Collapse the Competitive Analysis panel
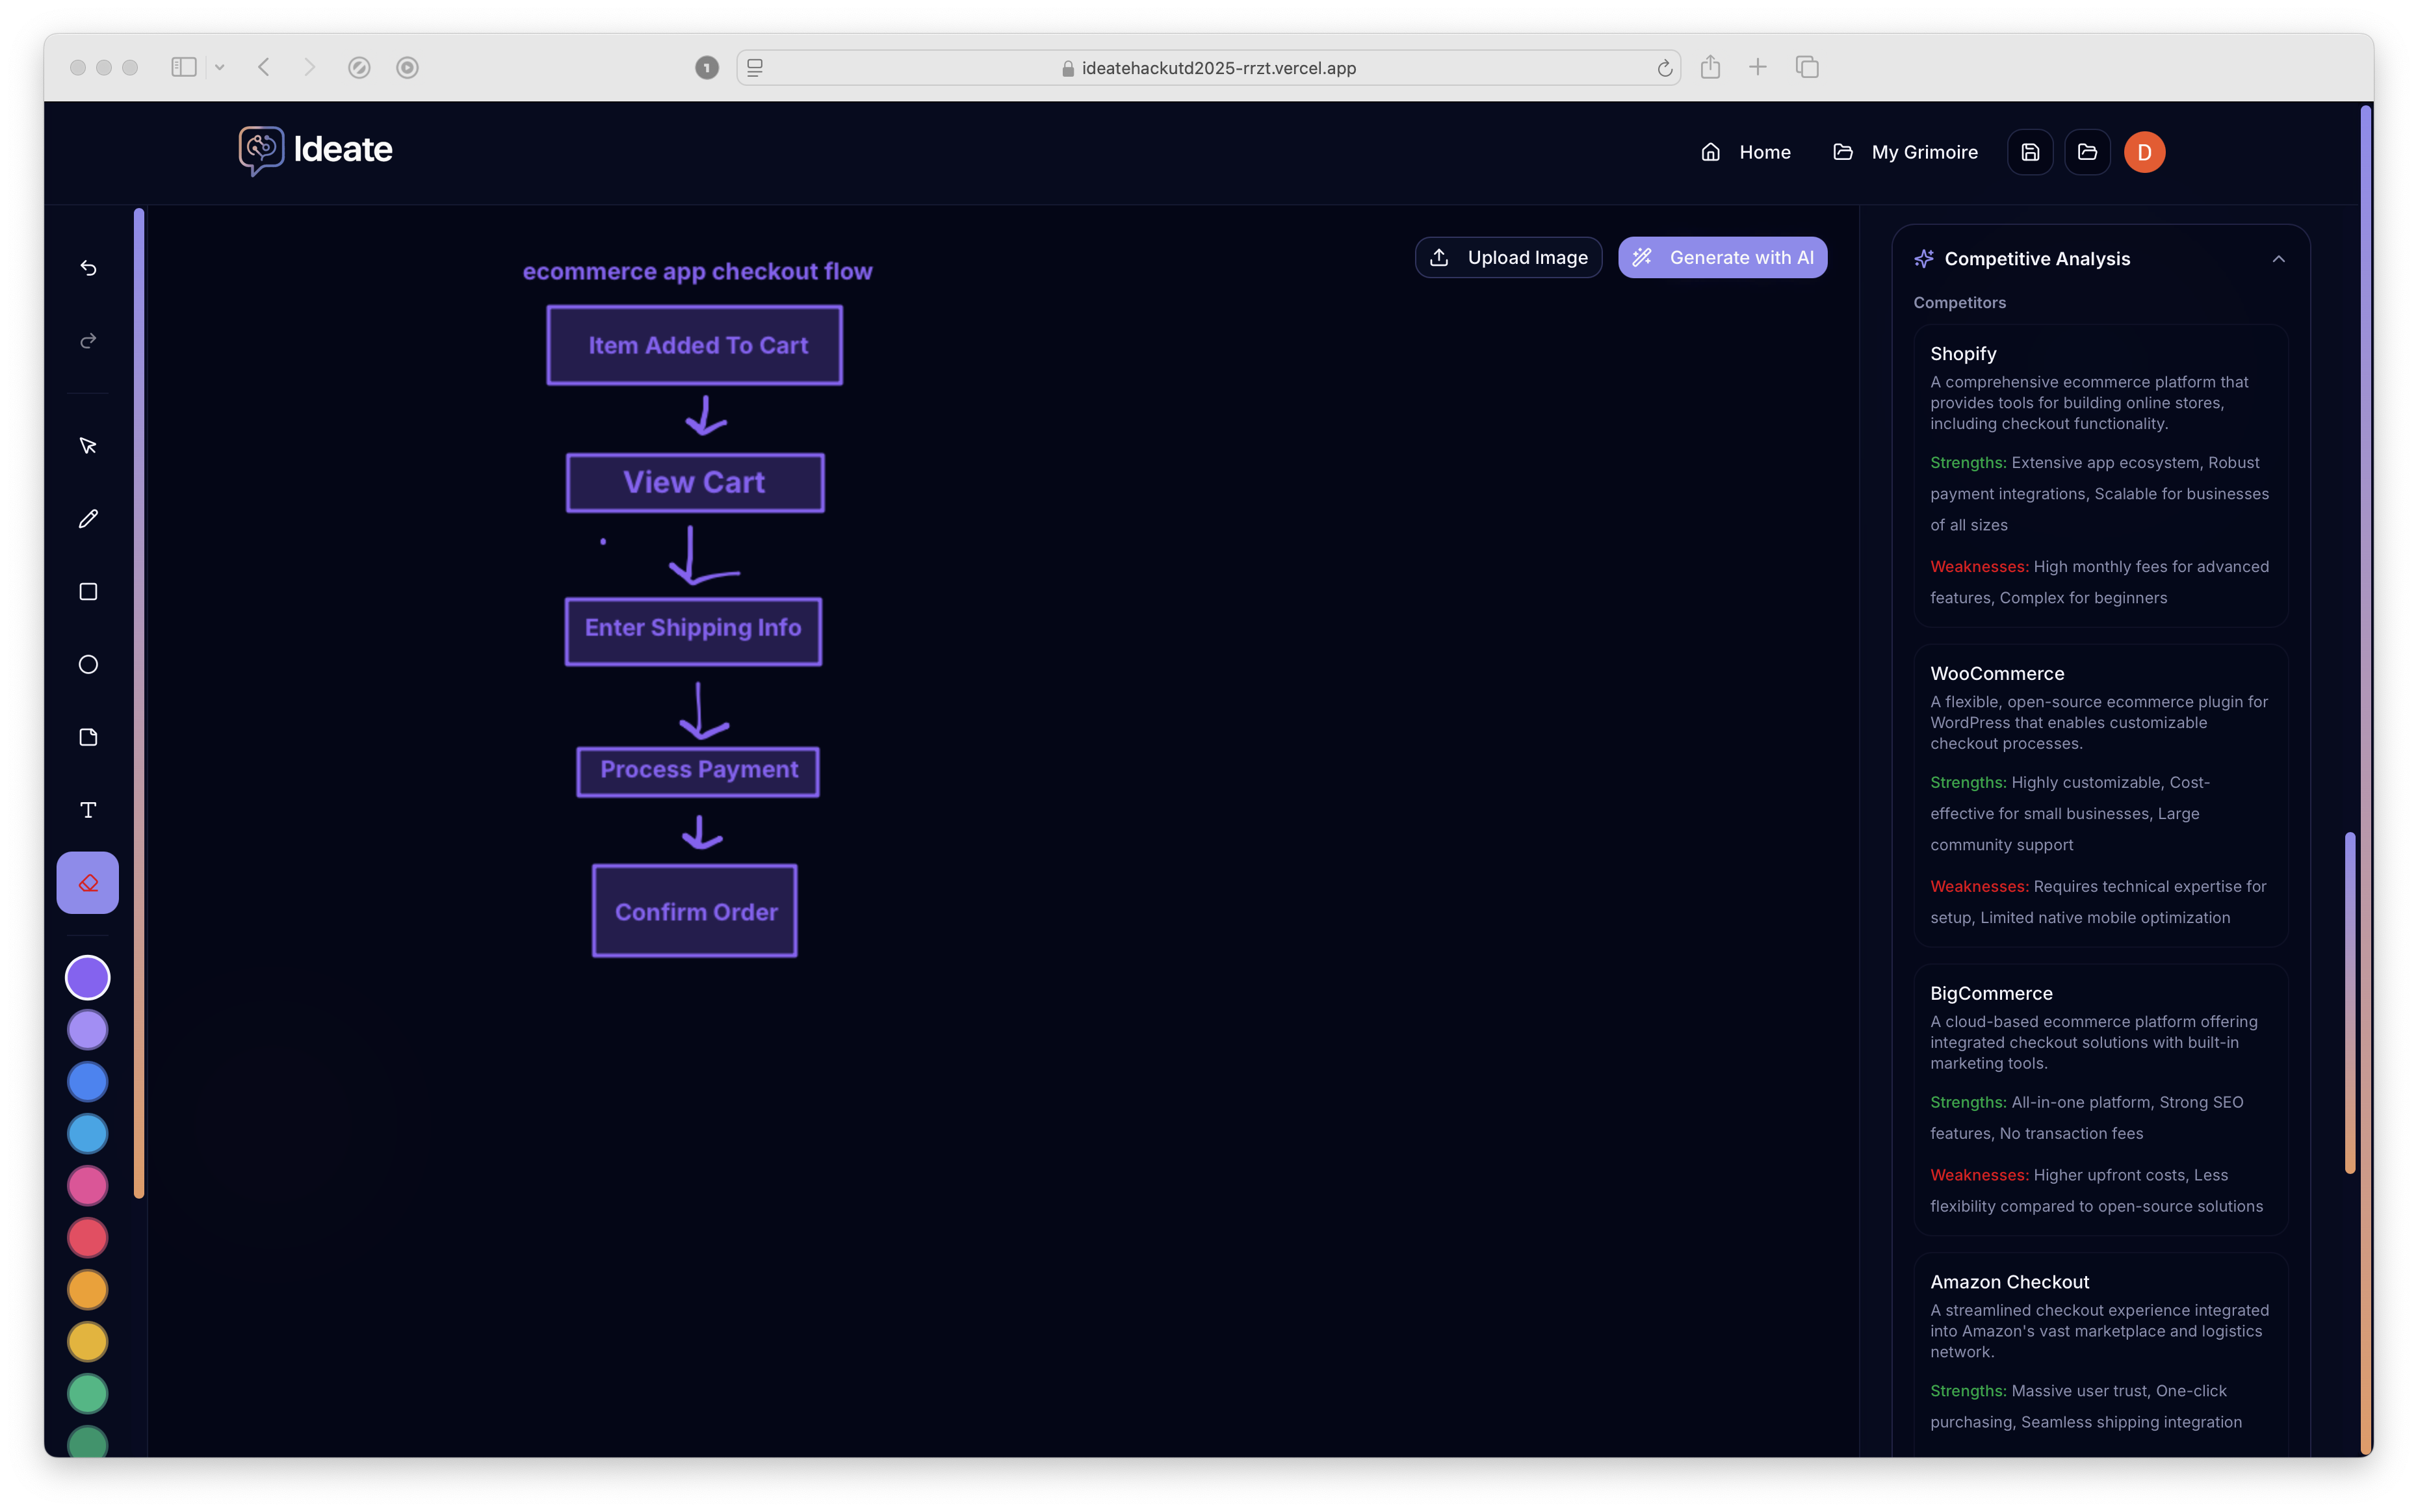2418x1512 pixels. (x=2278, y=259)
